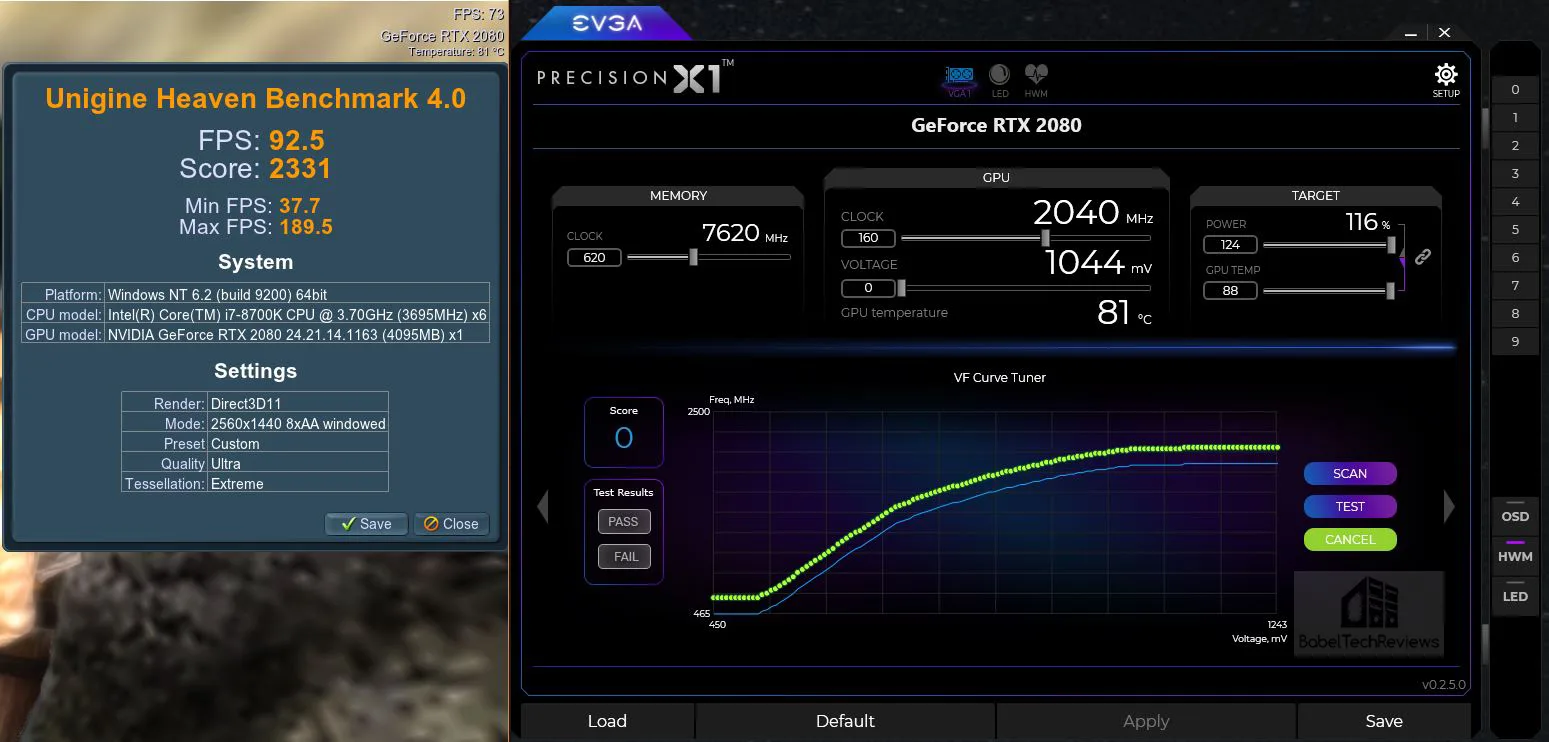
Task: Click the Apply button
Action: pyautogui.click(x=1146, y=721)
